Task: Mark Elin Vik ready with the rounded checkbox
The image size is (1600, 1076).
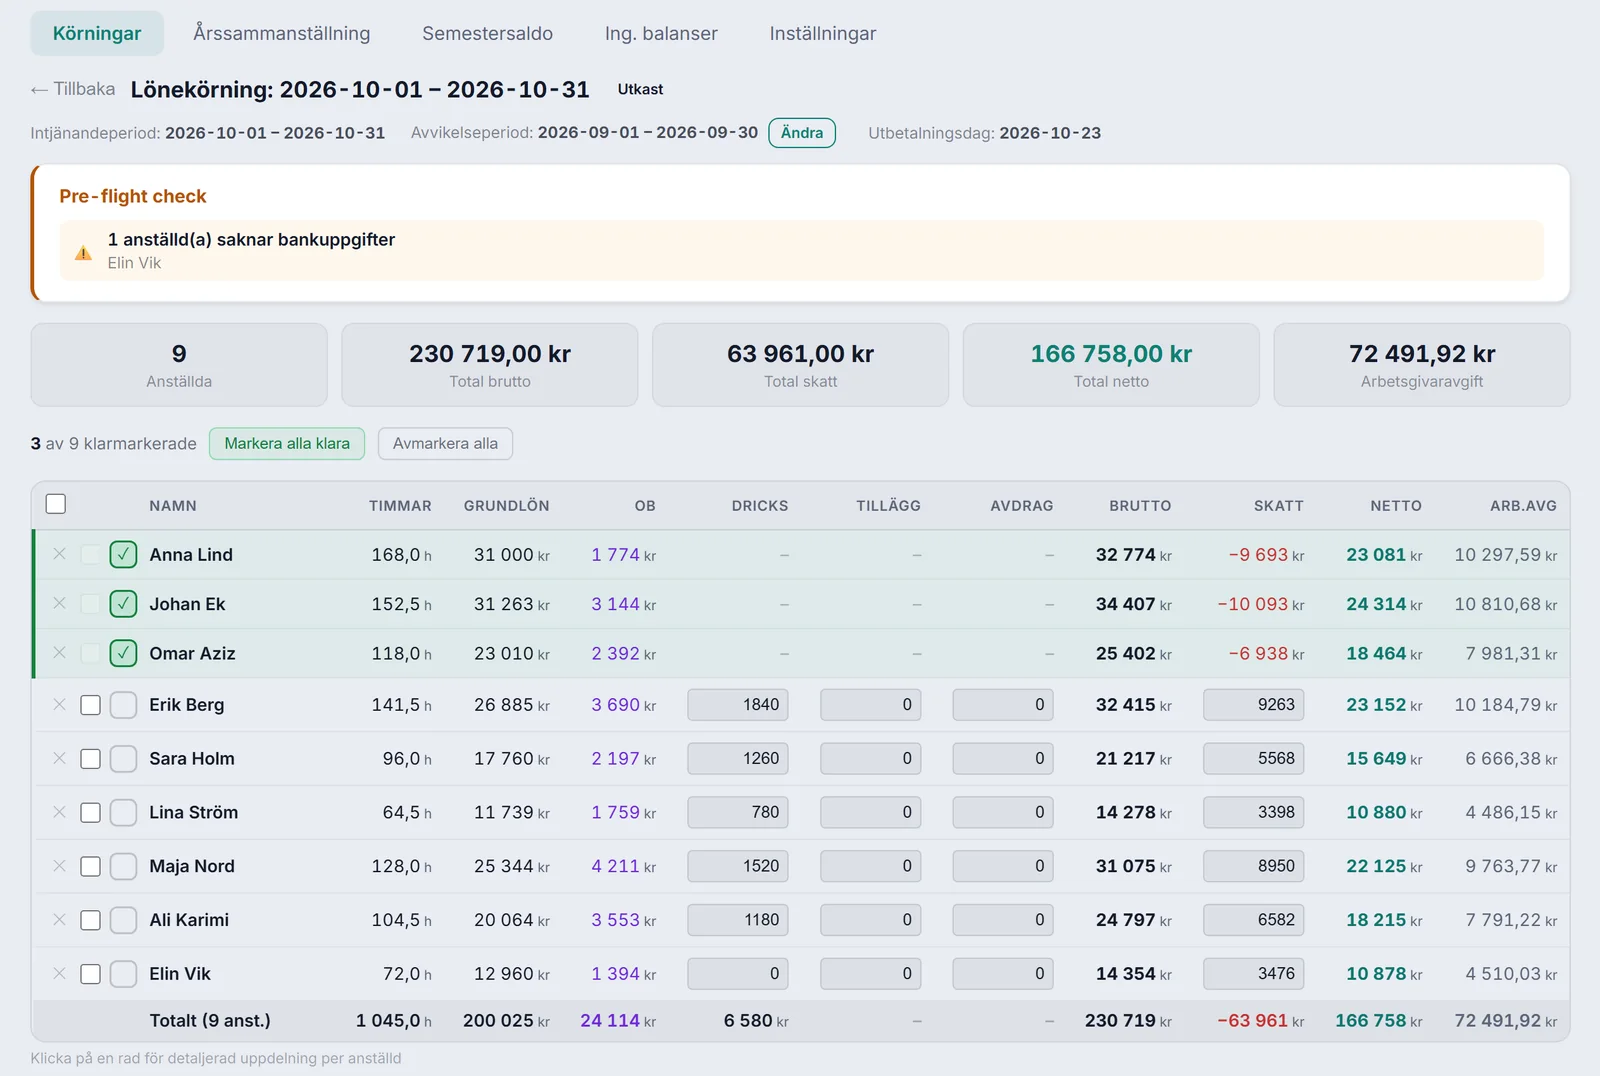Action: coord(123,974)
